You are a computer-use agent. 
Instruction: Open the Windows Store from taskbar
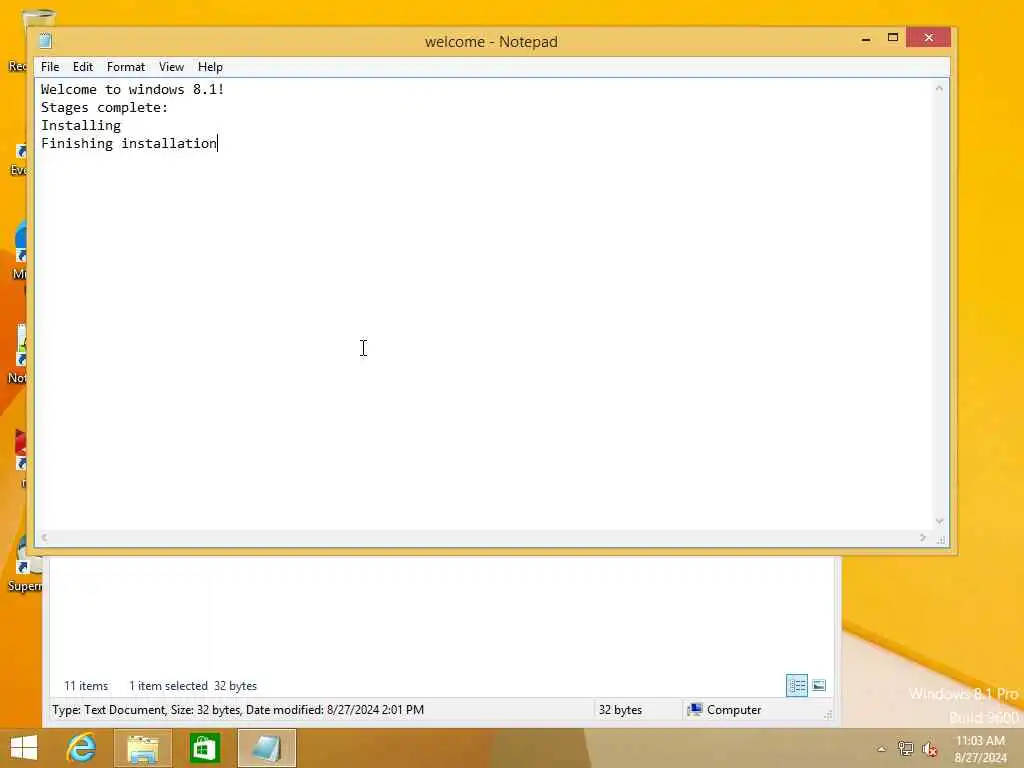204,748
